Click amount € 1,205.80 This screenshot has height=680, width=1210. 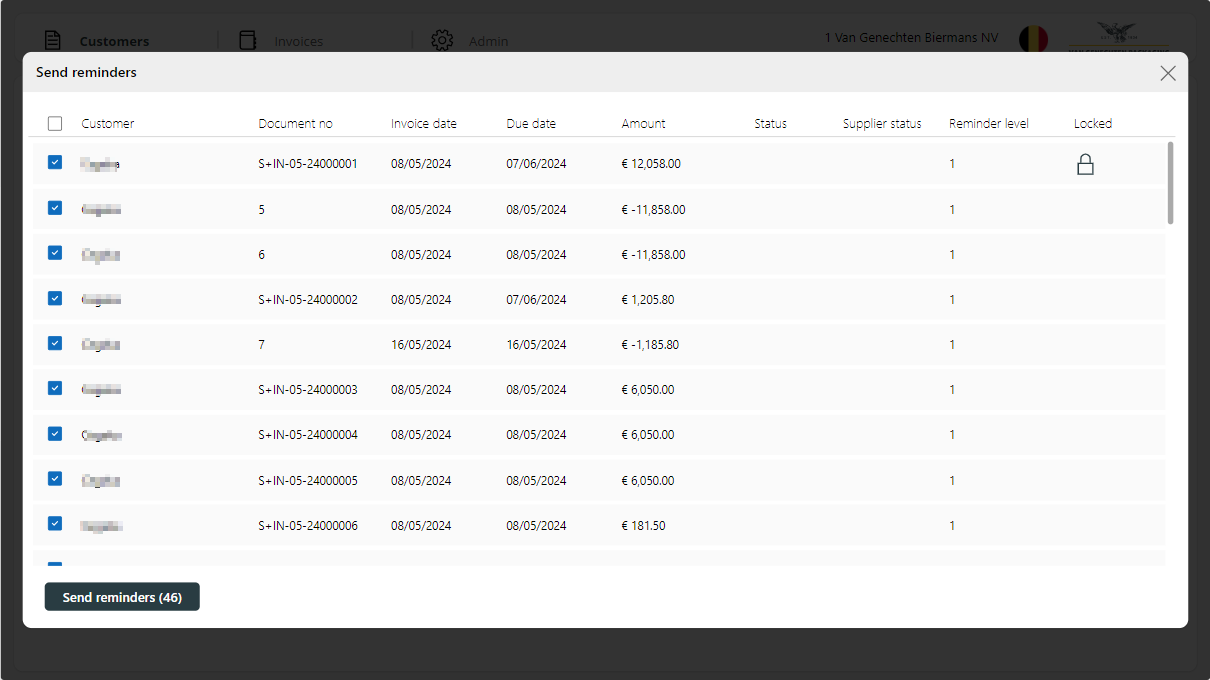[648, 300]
